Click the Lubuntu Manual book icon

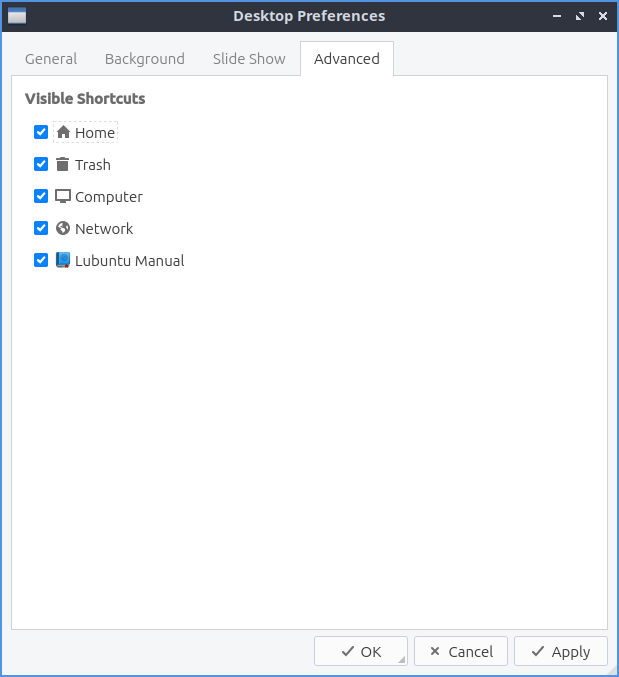click(63, 261)
